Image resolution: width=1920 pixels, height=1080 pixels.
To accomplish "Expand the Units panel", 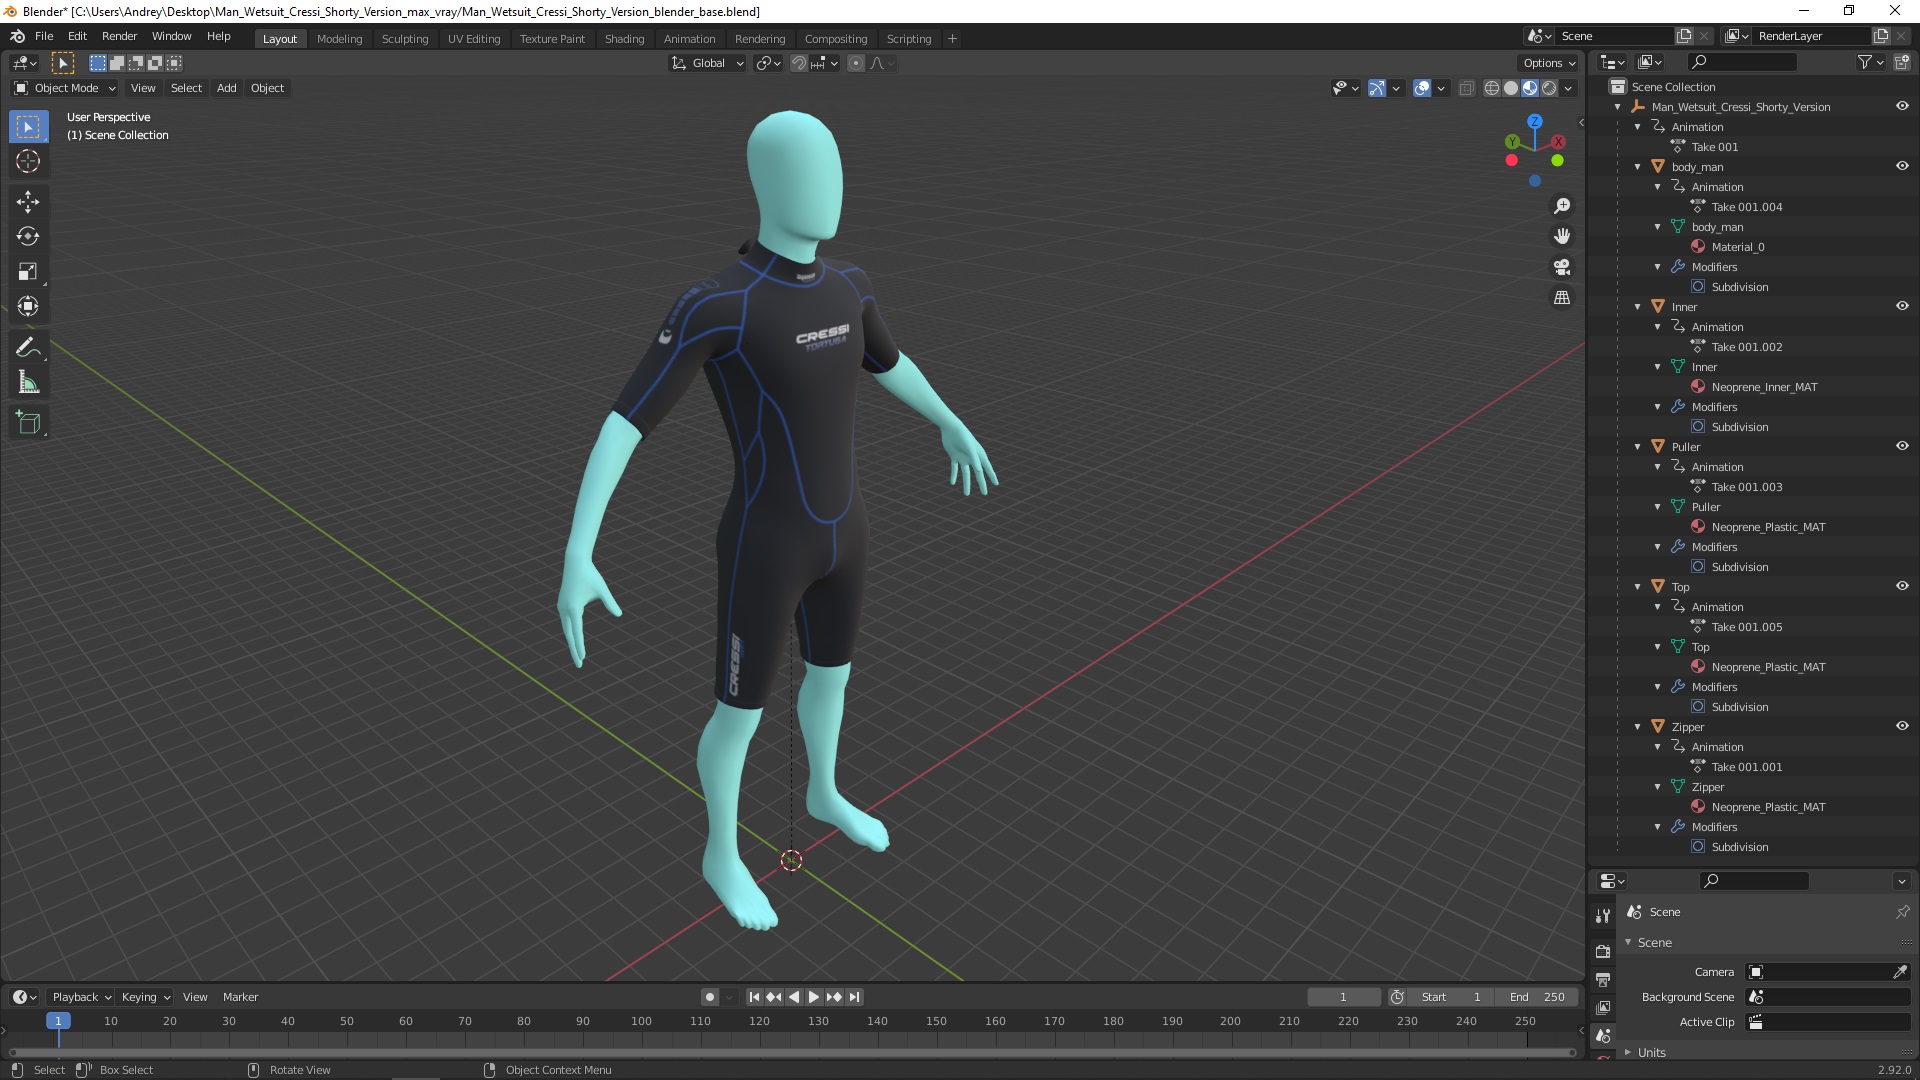I will click(1651, 1052).
